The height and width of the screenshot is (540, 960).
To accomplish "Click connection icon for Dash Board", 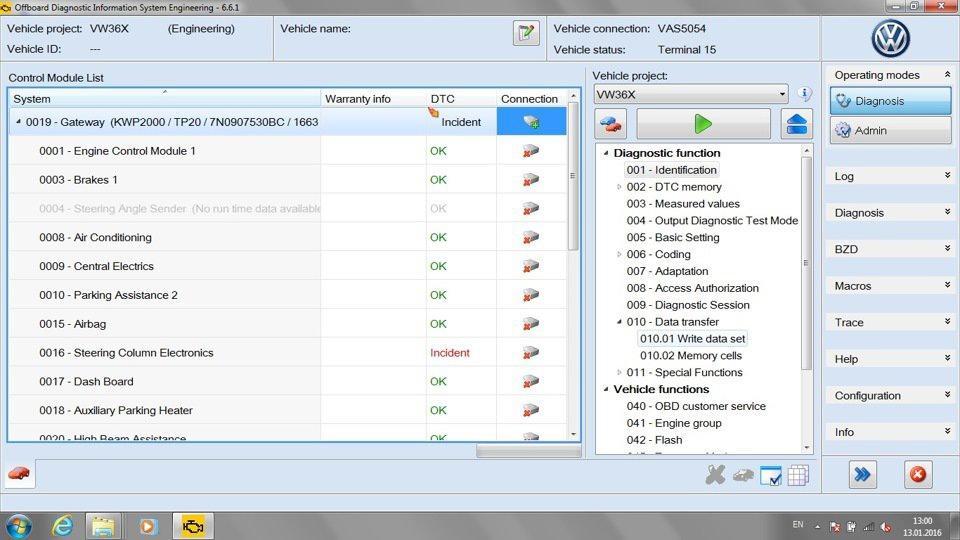I will pyautogui.click(x=530, y=381).
